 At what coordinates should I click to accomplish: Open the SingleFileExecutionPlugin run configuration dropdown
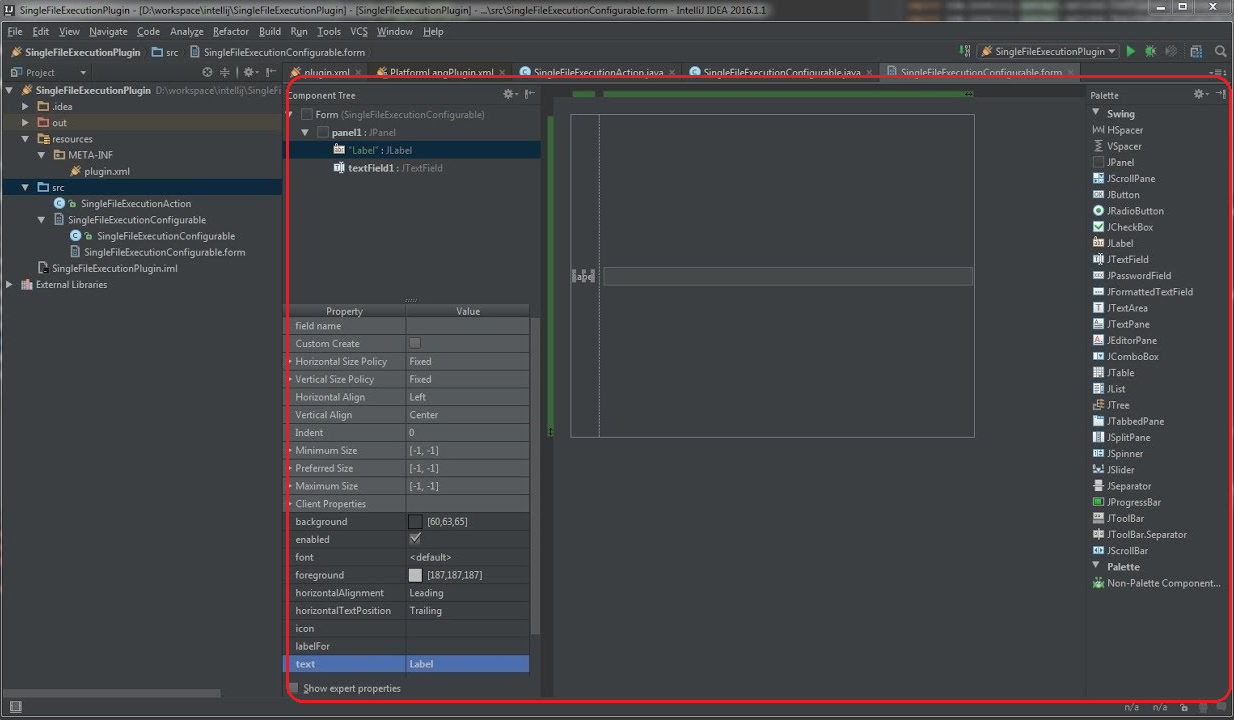coord(1047,51)
